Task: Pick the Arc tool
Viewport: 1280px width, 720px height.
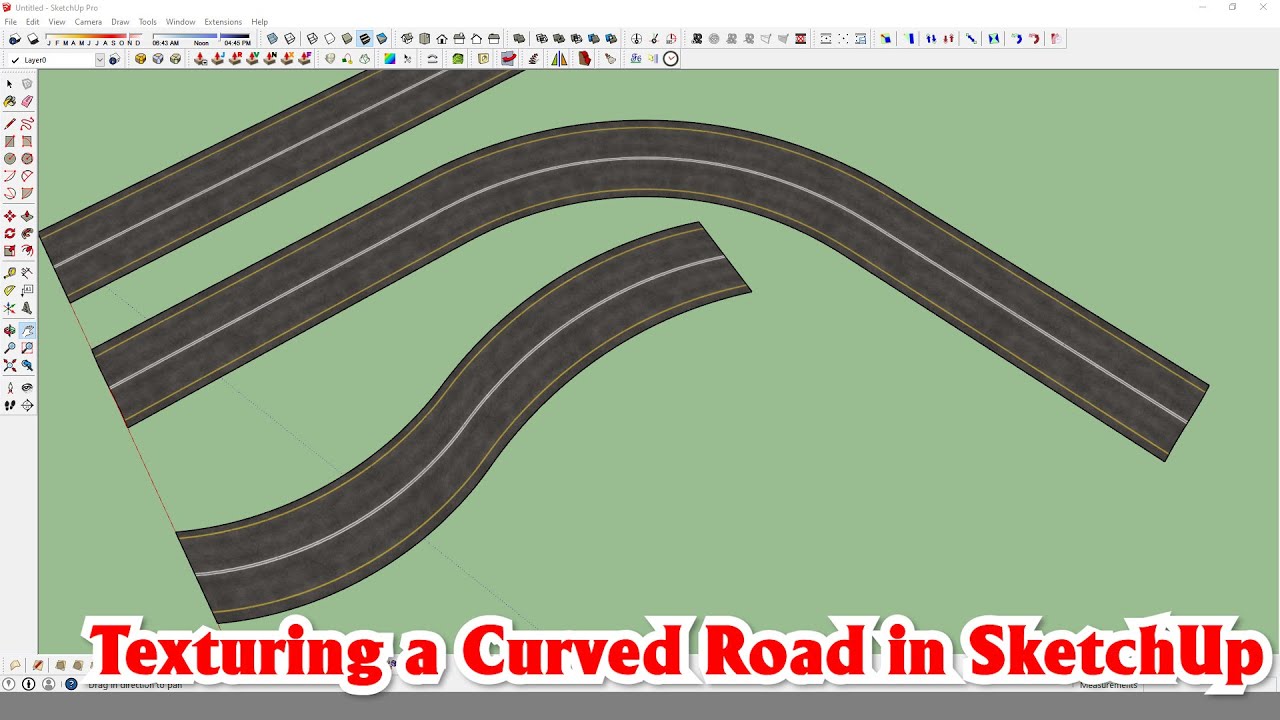Action: pos(10,176)
